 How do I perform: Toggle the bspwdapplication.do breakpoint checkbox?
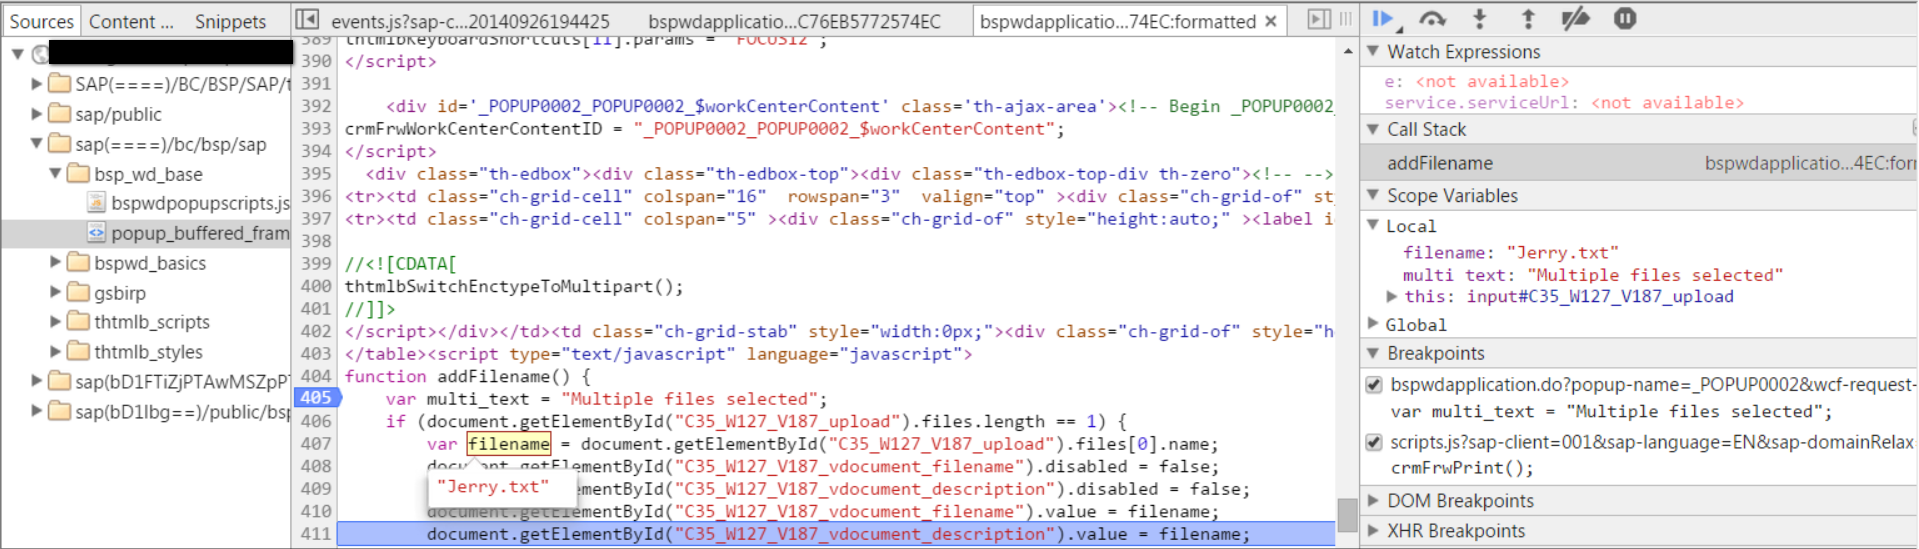pos(1374,385)
